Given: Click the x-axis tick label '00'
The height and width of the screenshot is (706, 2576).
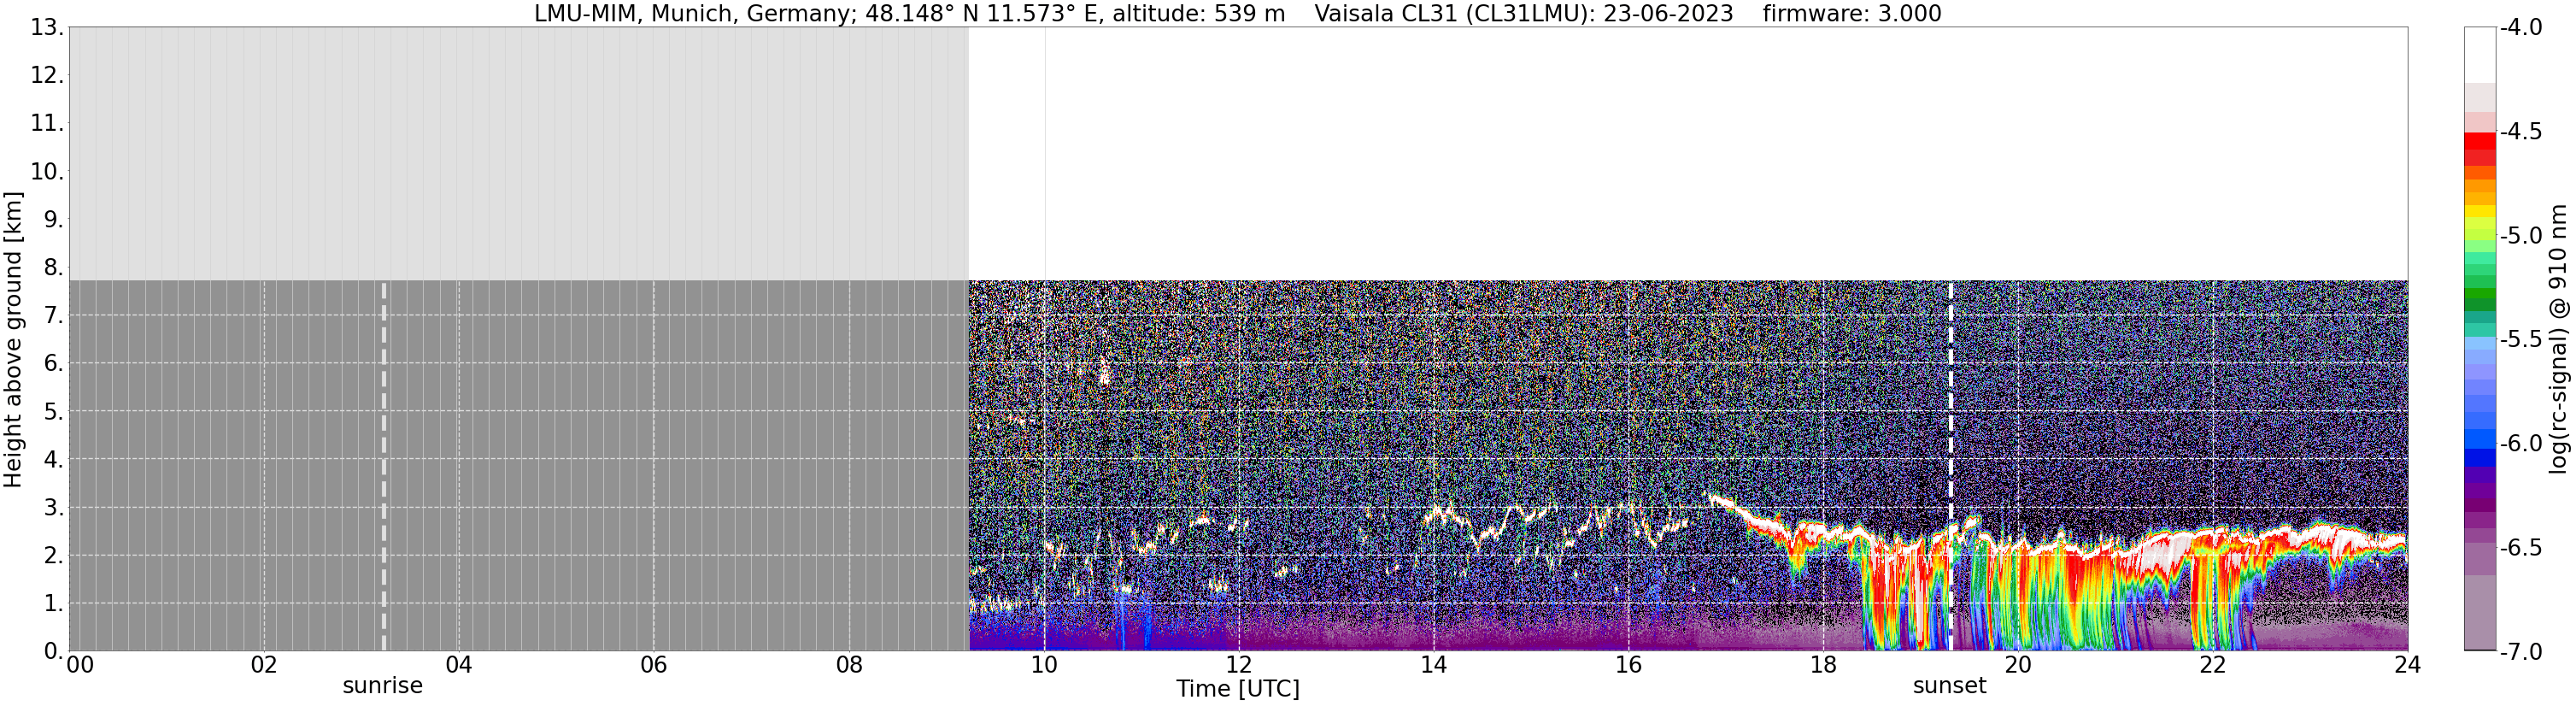Looking at the screenshot, I should [80, 665].
